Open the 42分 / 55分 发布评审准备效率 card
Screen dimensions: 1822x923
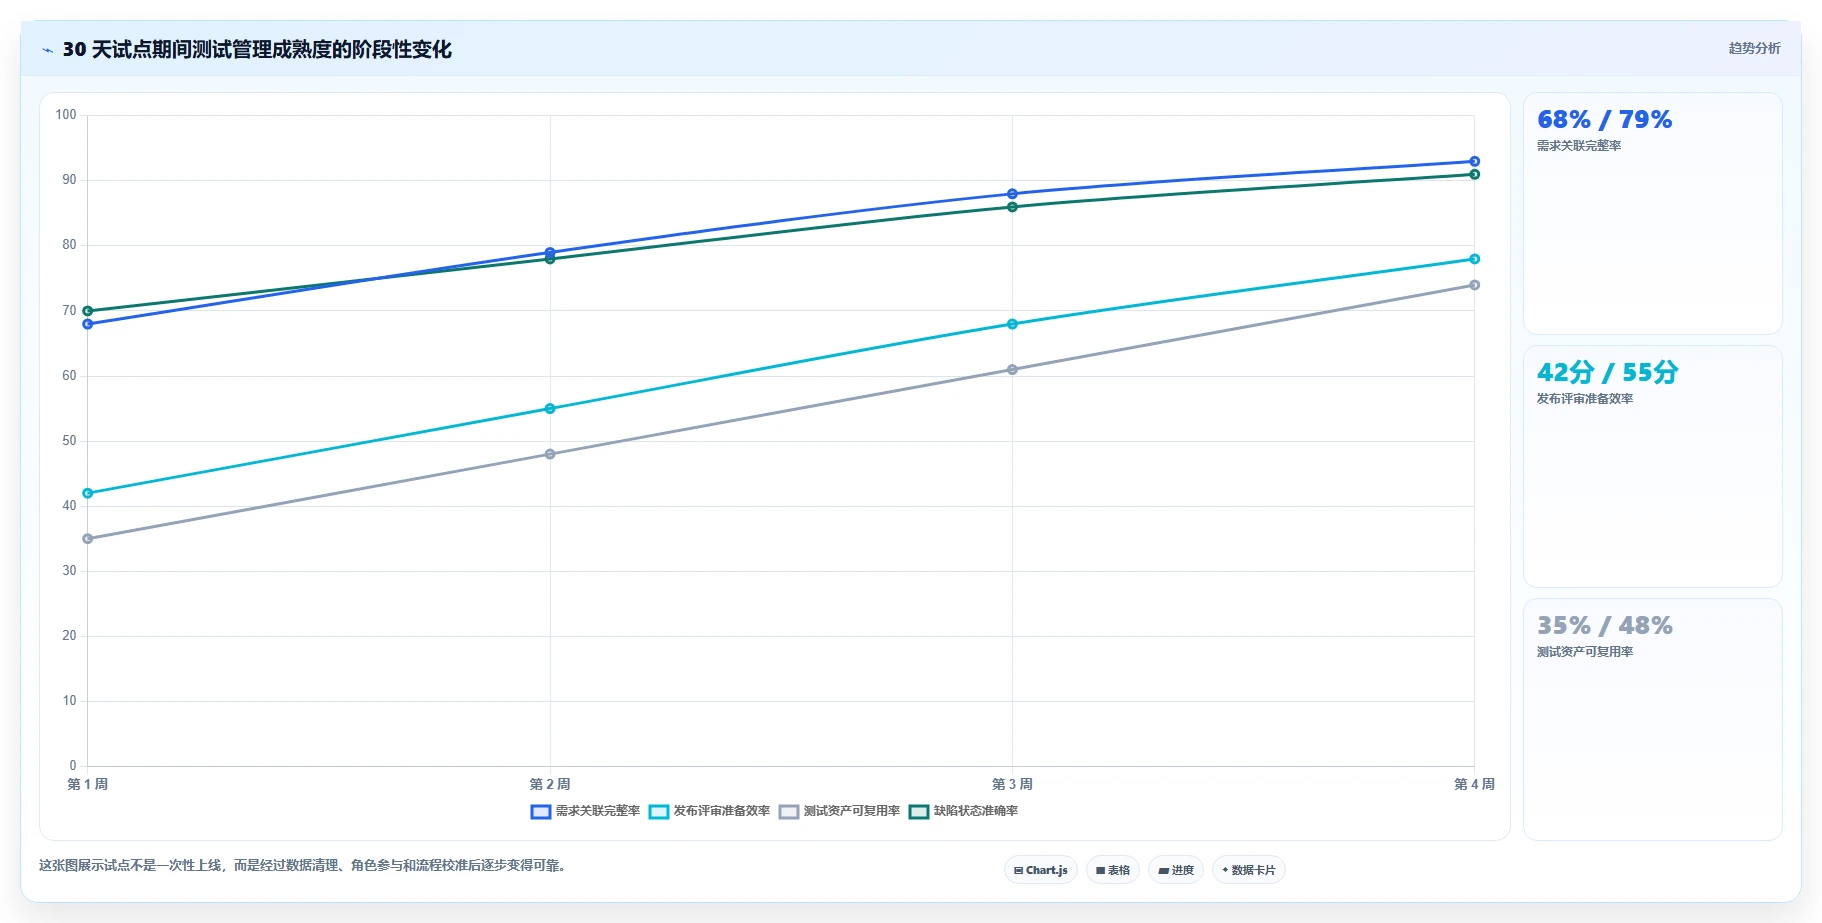pos(1652,466)
